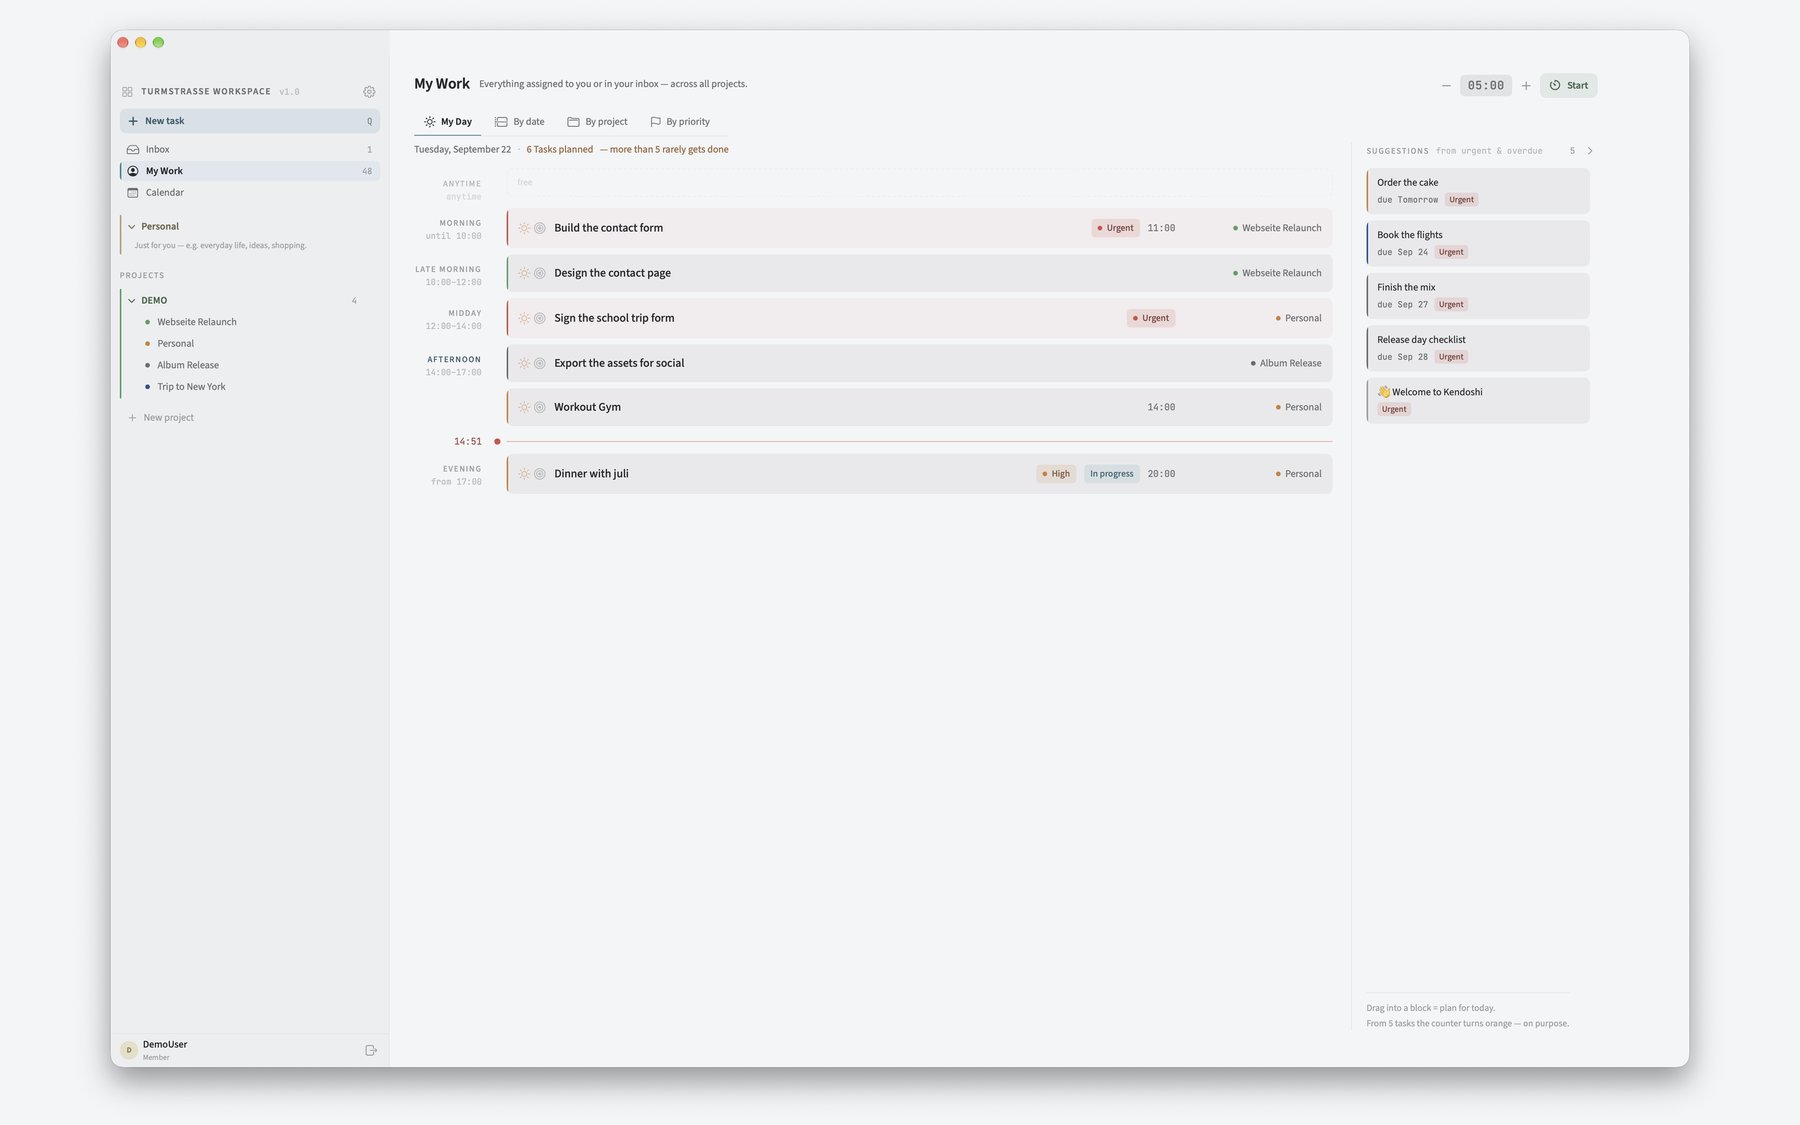The height and width of the screenshot is (1125, 1800).
Task: Select My Work in the sidebar
Action: [x=250, y=171]
